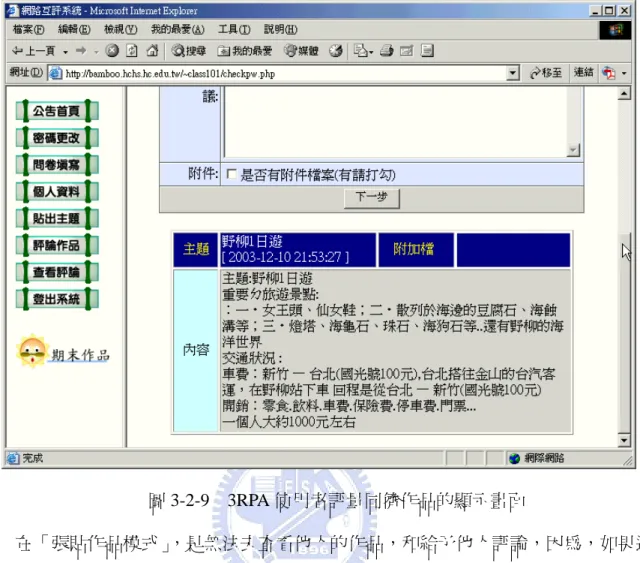Image resolution: width=640 pixels, height=563 pixels.
Task: Open the 我的最愛 menu
Action: point(178,29)
